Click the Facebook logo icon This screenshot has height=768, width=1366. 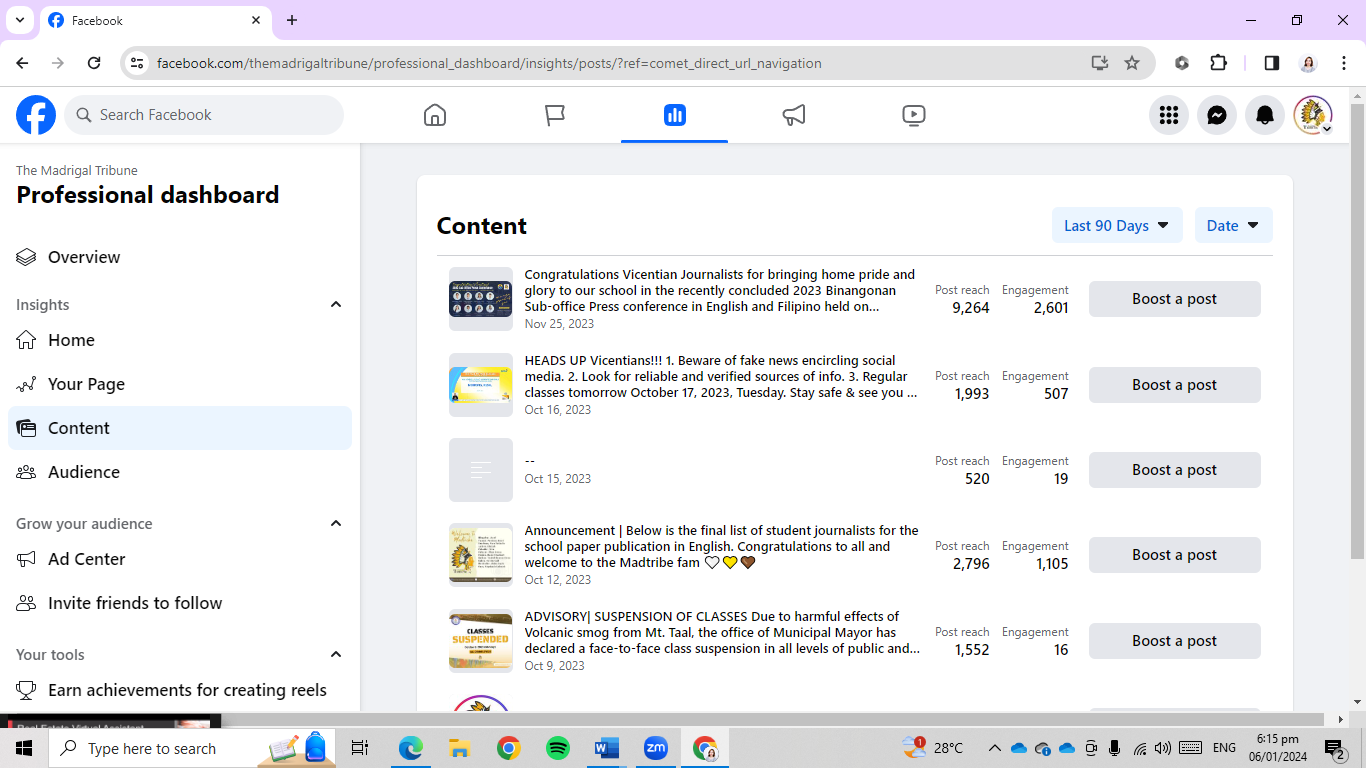tap(36, 115)
